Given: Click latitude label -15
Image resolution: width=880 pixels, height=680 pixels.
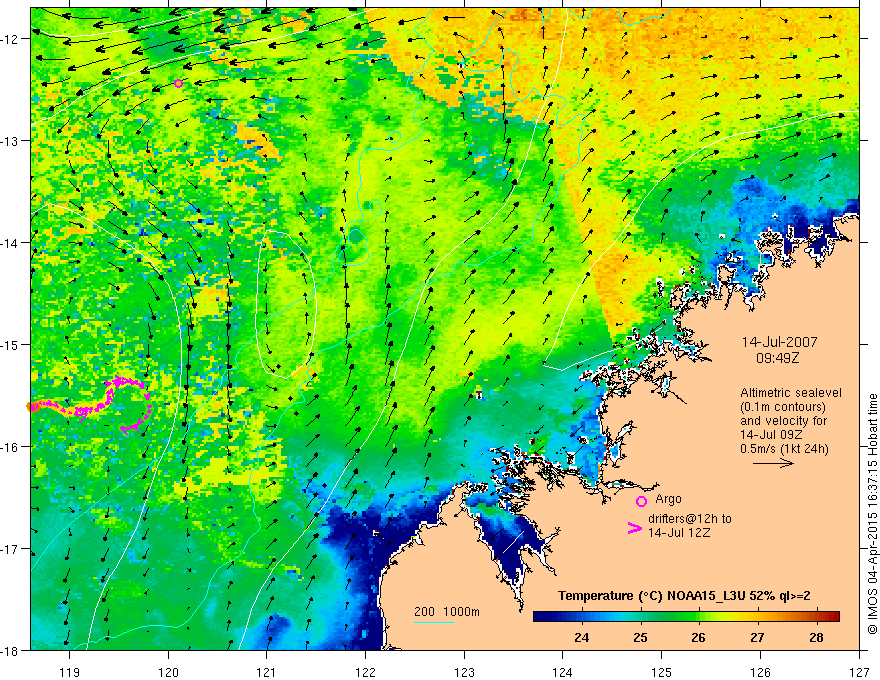Looking at the screenshot, I should pyautogui.click(x=10, y=344).
